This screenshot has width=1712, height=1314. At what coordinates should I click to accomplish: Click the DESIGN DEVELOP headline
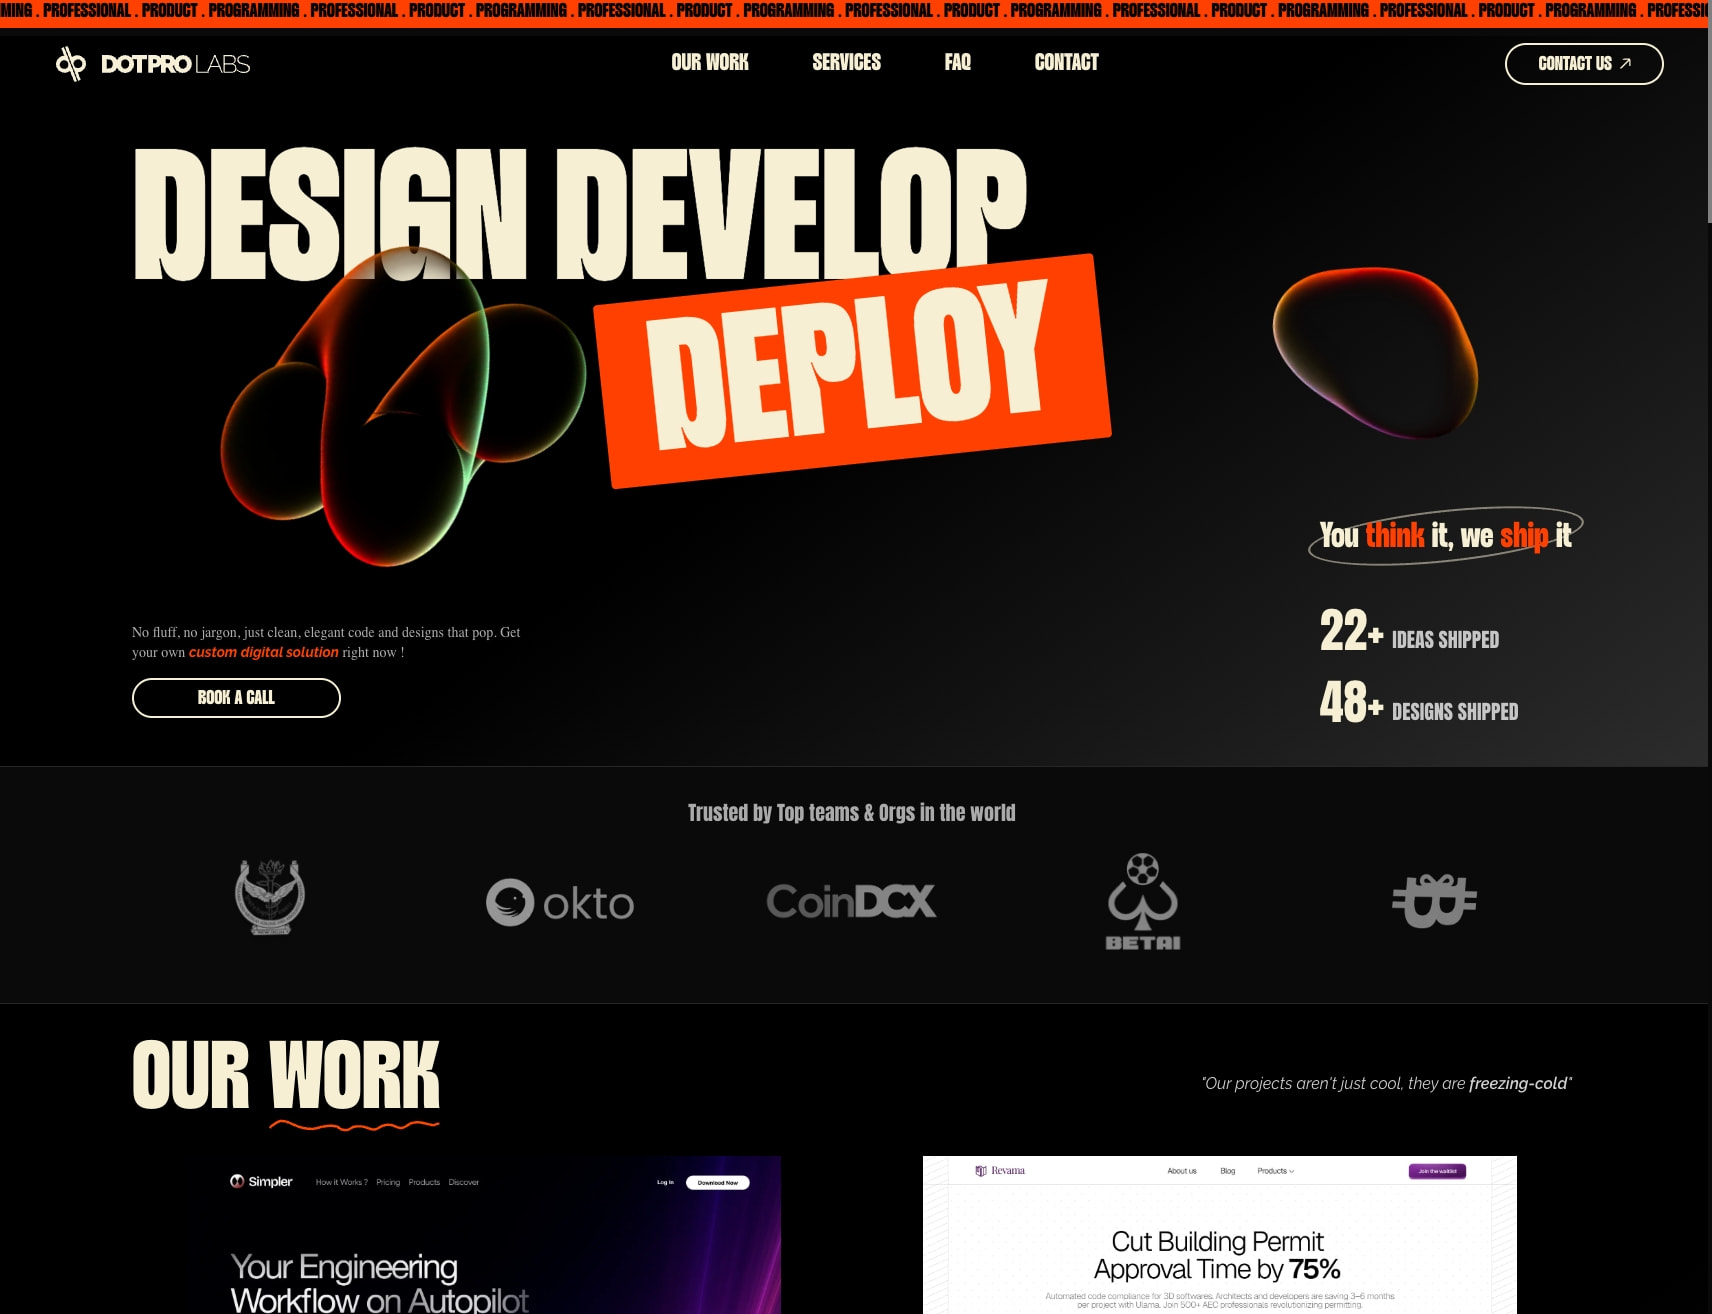point(580,215)
